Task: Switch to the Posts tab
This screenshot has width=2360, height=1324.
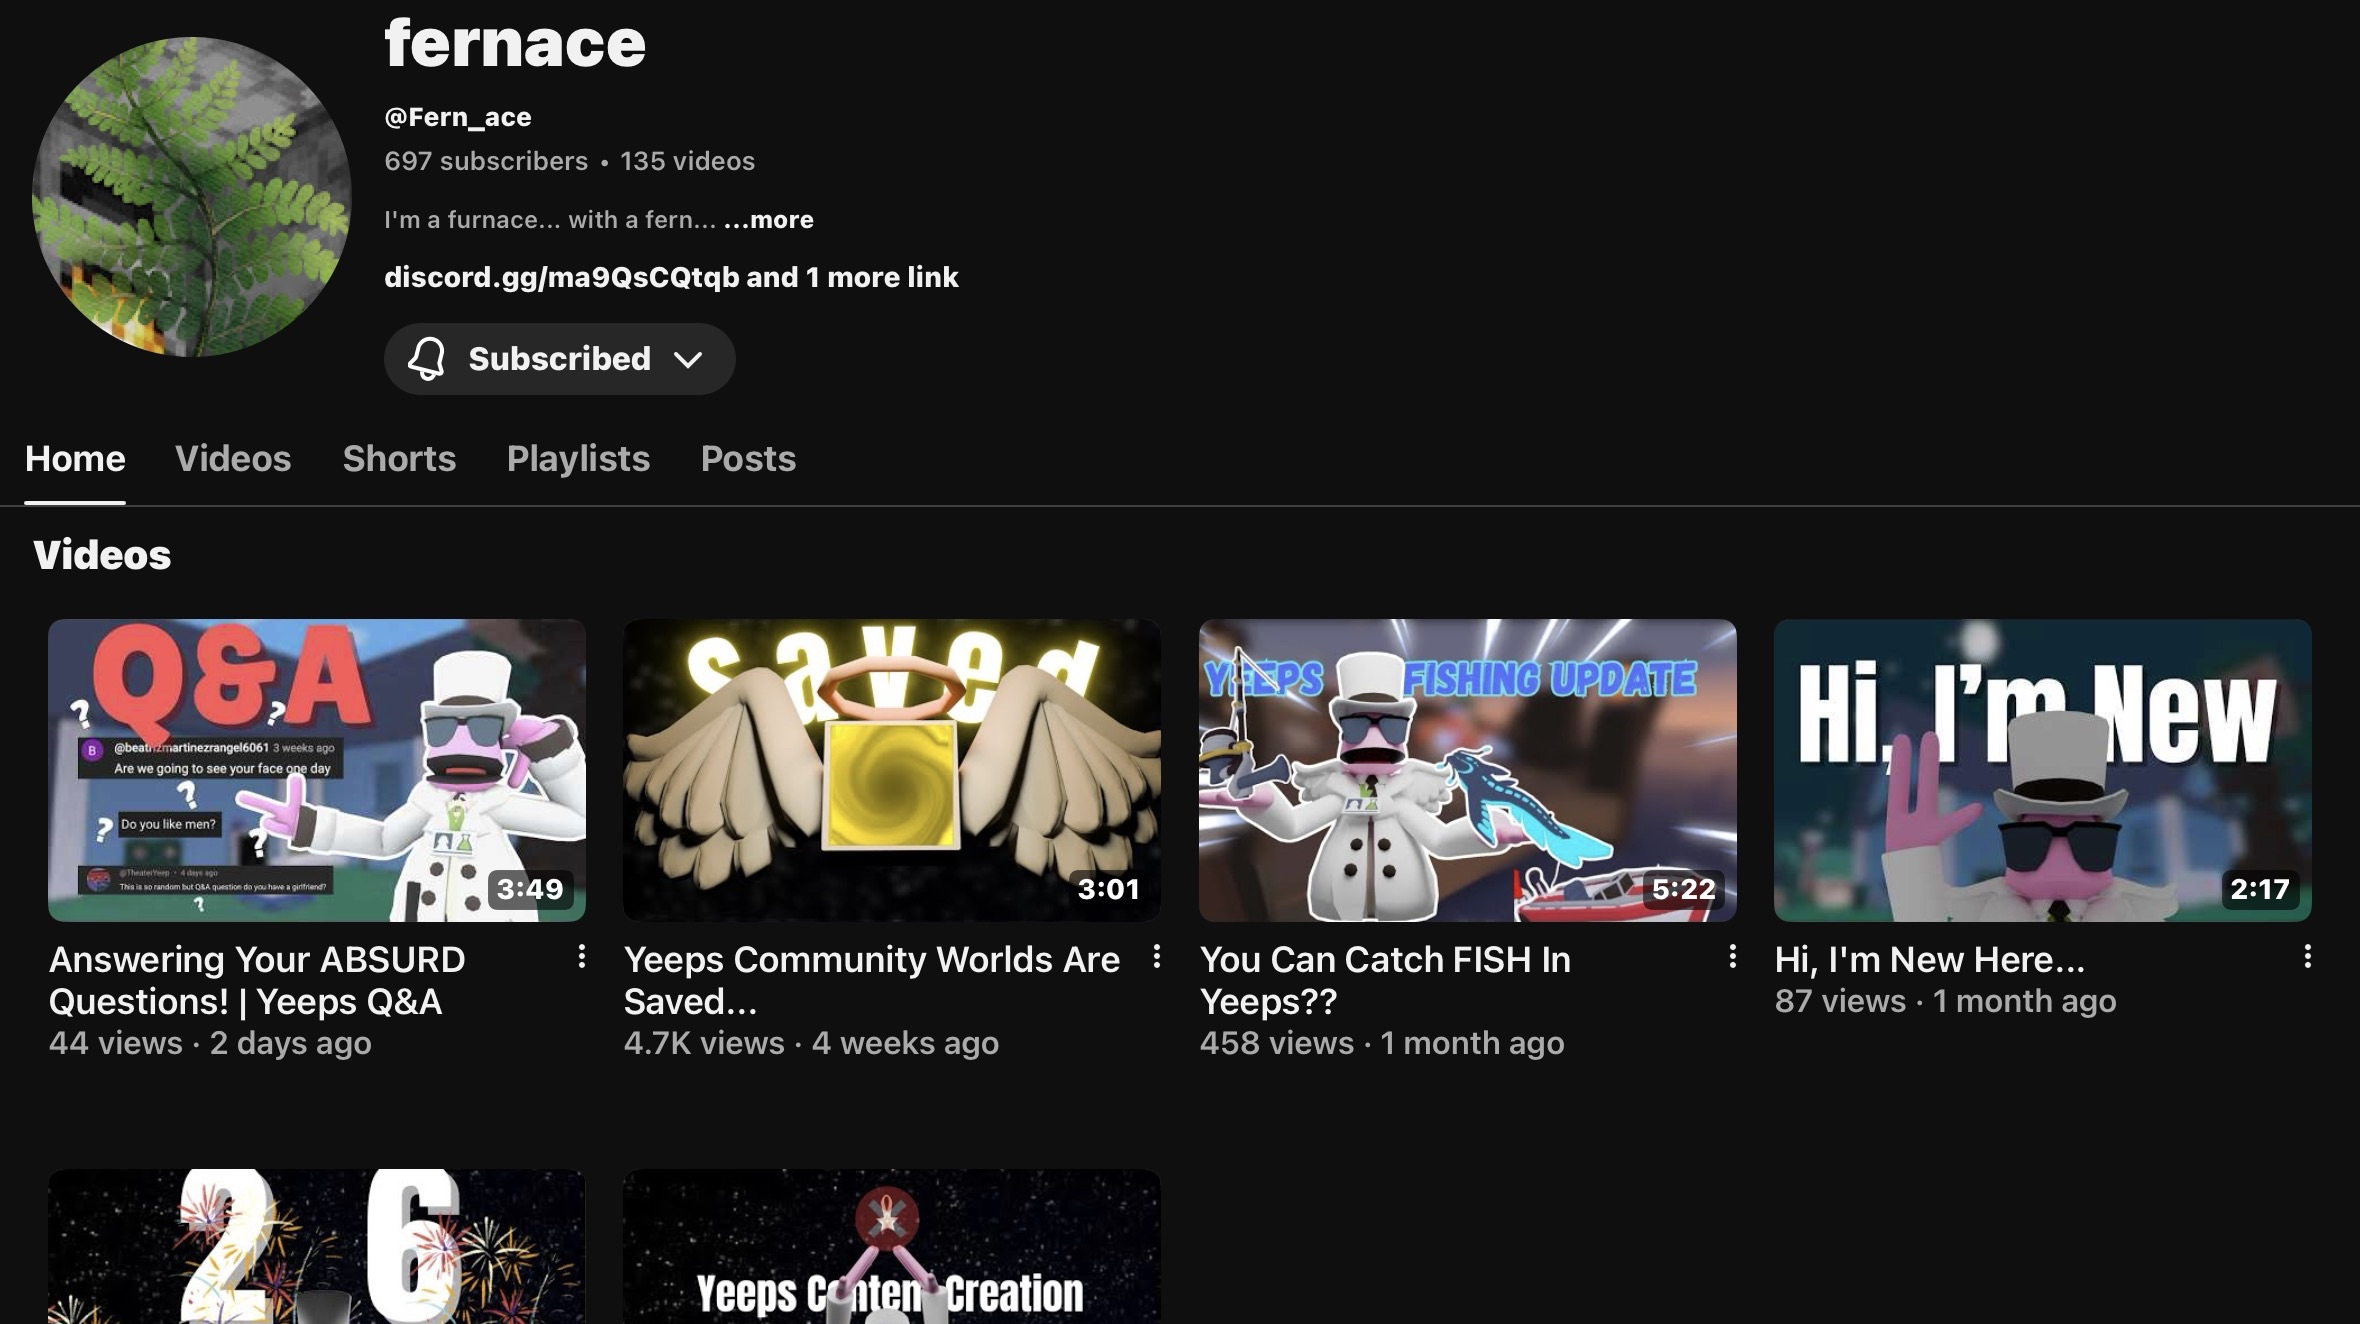Action: [x=748, y=458]
